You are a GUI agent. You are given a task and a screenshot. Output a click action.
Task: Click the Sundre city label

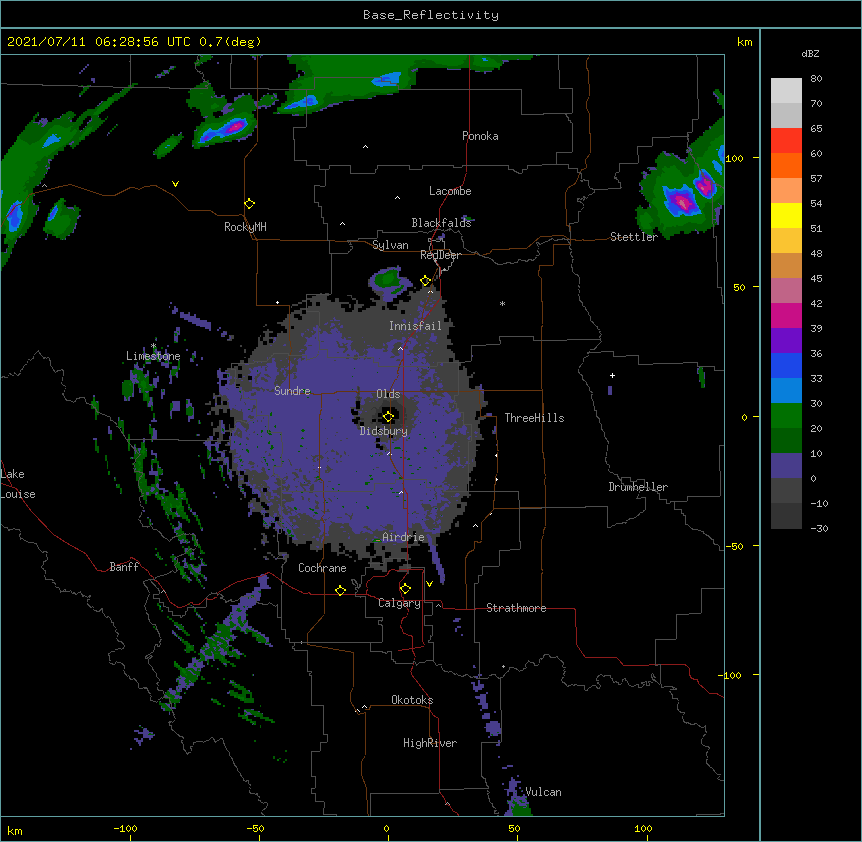pos(292,391)
